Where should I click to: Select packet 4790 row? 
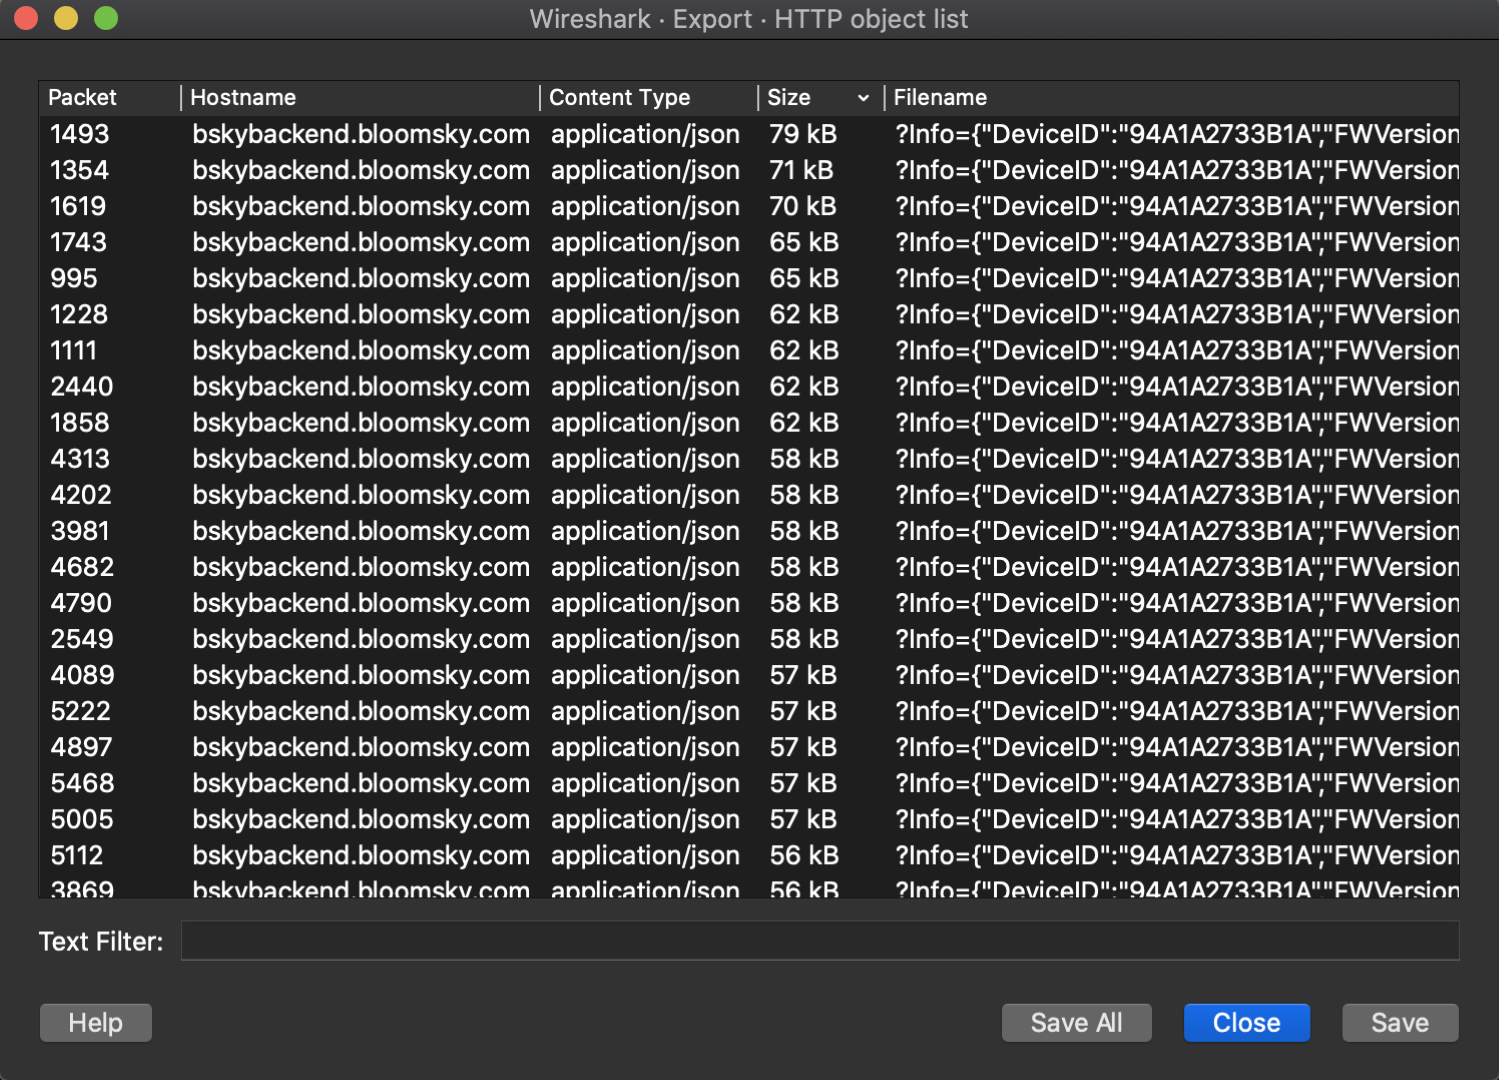point(750,603)
